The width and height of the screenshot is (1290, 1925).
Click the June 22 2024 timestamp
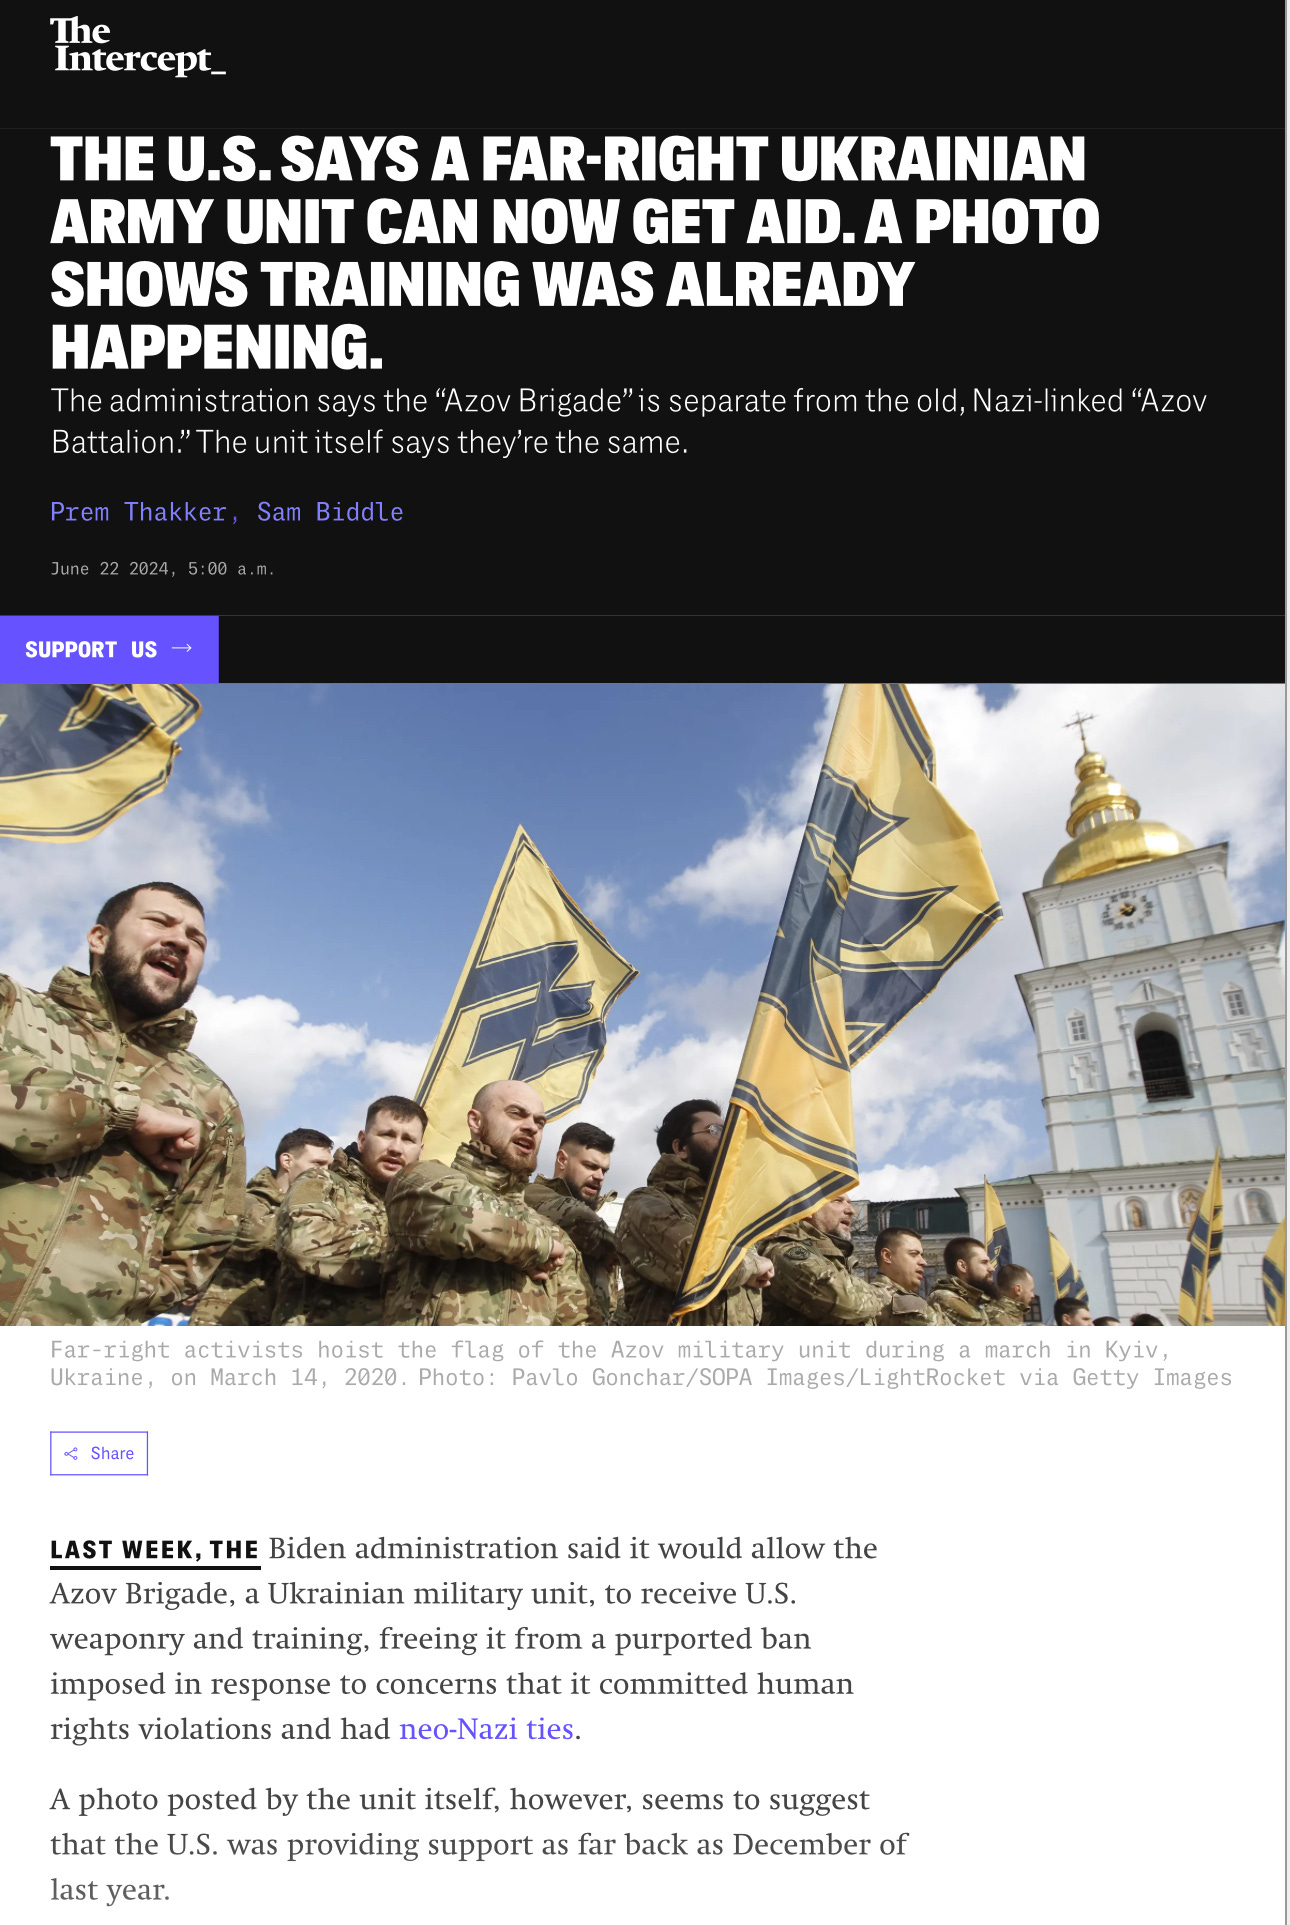click(x=162, y=569)
